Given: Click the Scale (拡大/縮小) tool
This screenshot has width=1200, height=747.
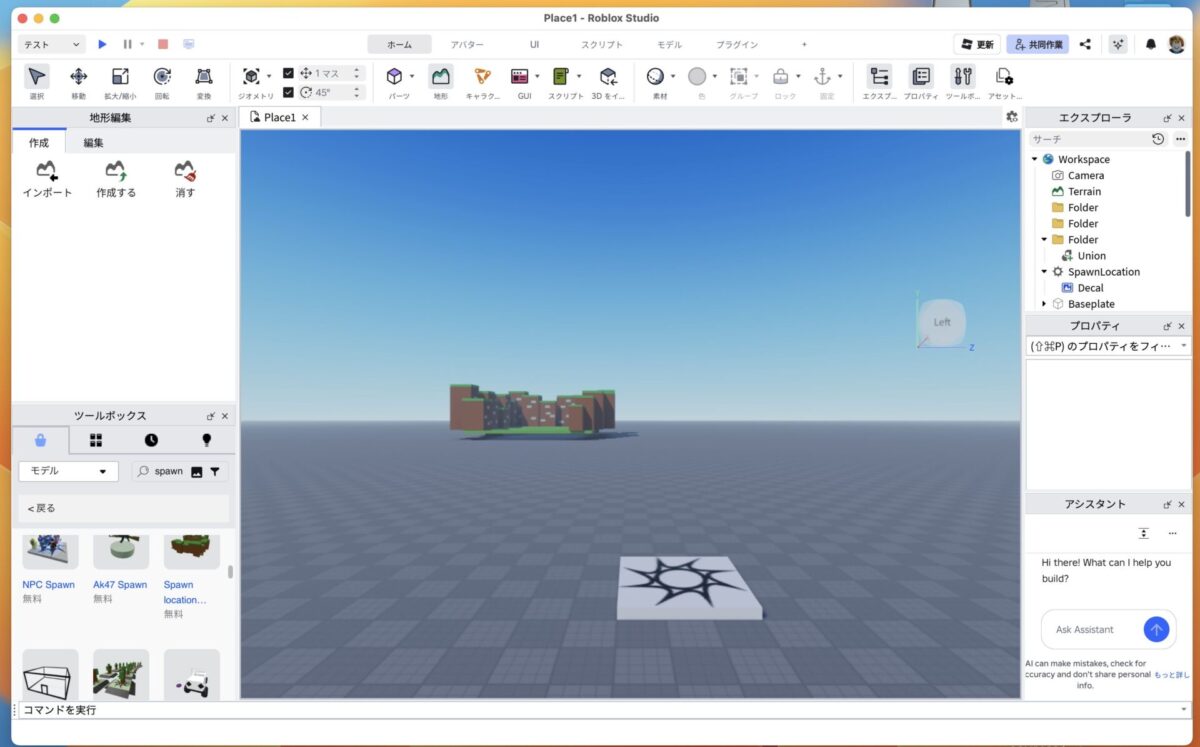Looking at the screenshot, I should click(119, 77).
